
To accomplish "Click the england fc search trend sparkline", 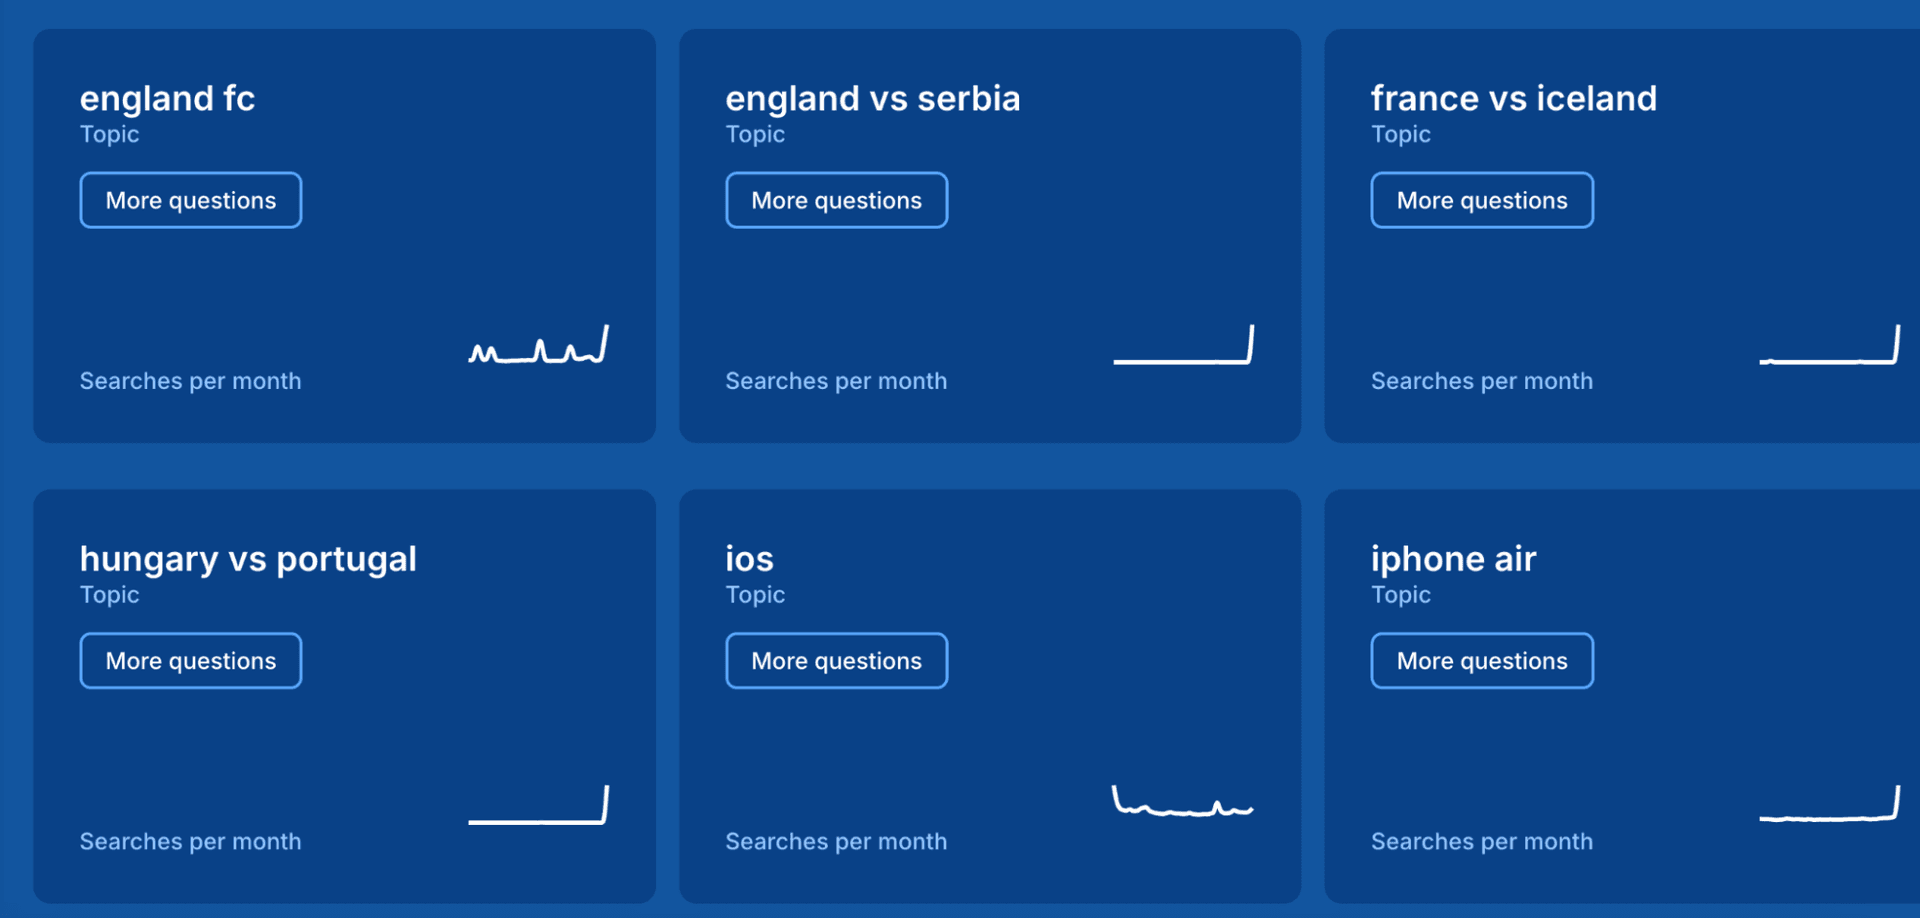I will [x=539, y=346].
